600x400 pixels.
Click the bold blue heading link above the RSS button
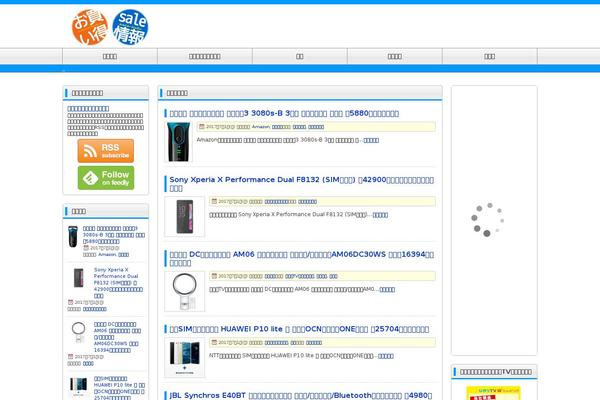[88, 109]
